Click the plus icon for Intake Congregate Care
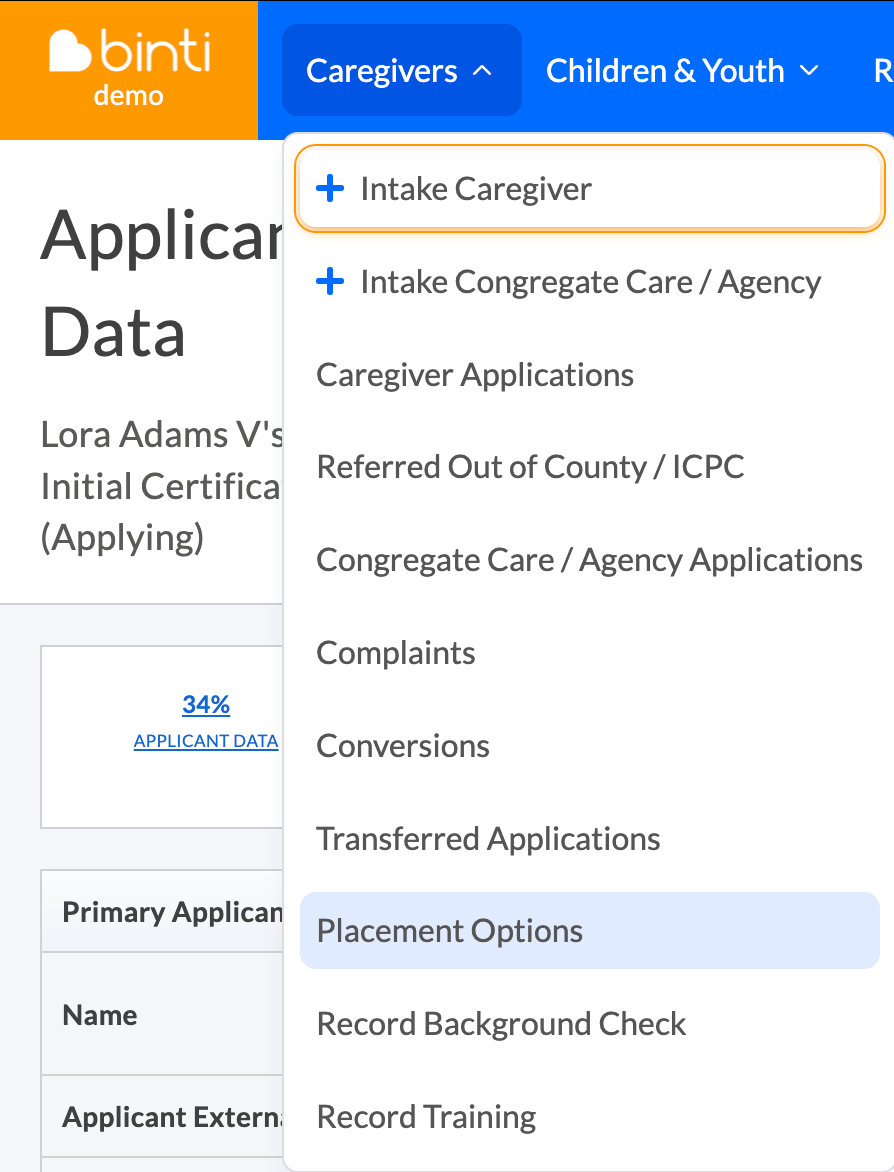This screenshot has height=1172, width=894. (x=329, y=282)
